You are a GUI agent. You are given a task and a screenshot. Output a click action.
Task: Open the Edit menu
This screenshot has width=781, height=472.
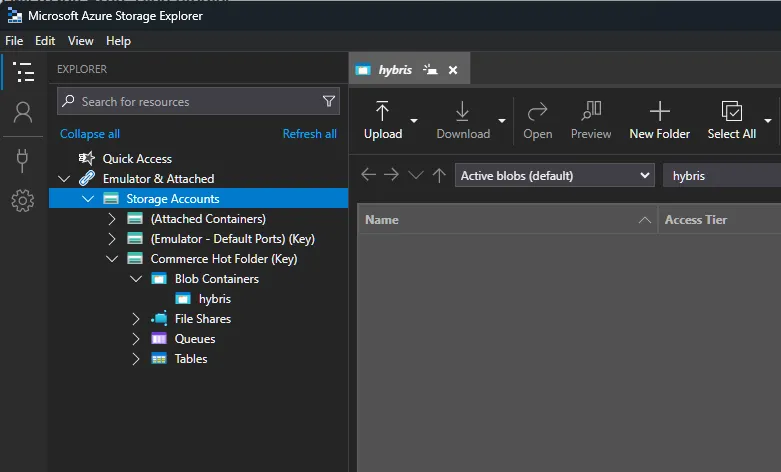(45, 41)
